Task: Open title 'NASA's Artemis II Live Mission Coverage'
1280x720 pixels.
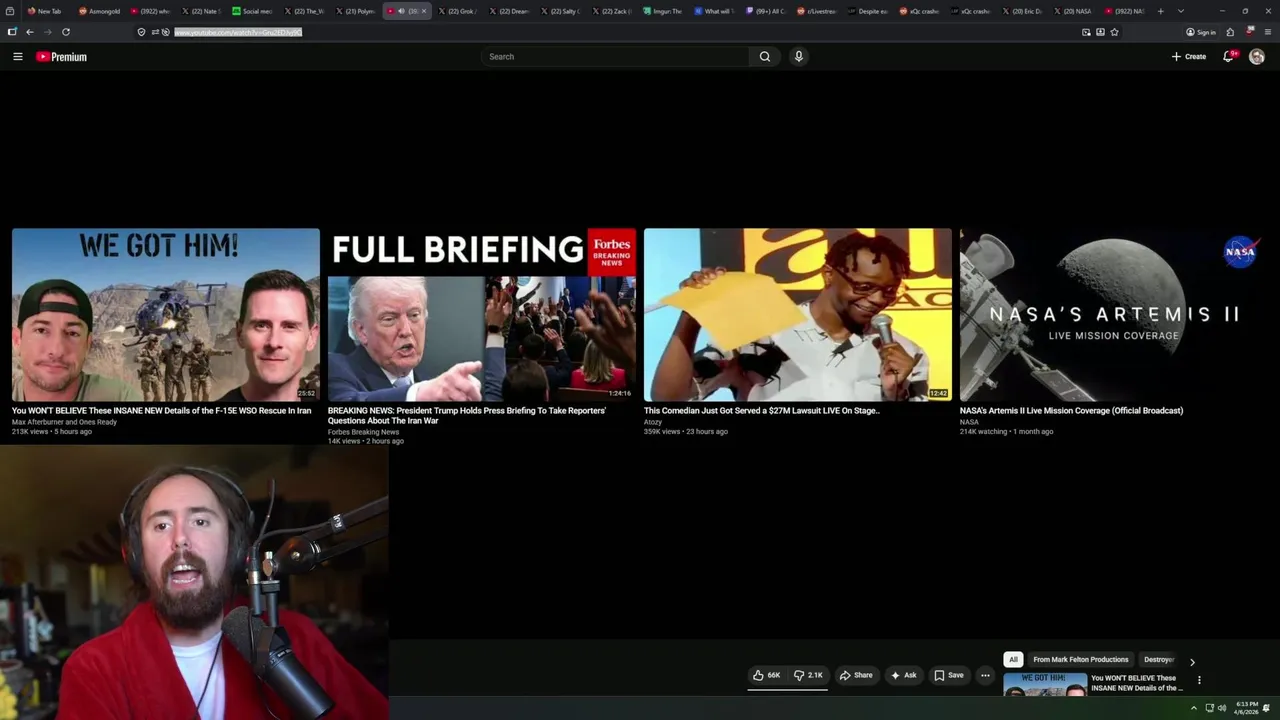Action: pos(1071,411)
